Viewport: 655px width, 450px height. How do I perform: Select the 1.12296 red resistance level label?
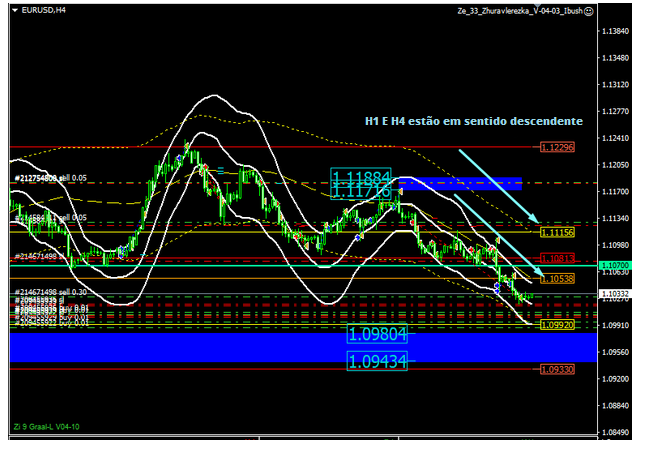click(x=556, y=147)
